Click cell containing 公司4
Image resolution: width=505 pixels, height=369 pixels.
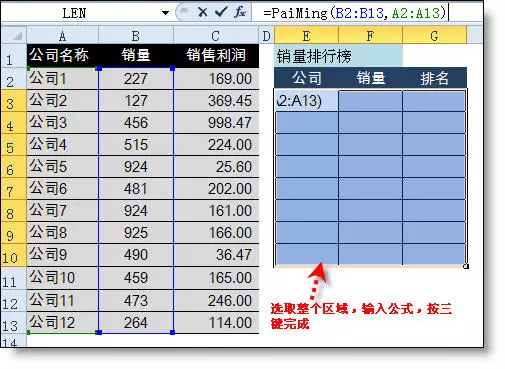[62, 144]
